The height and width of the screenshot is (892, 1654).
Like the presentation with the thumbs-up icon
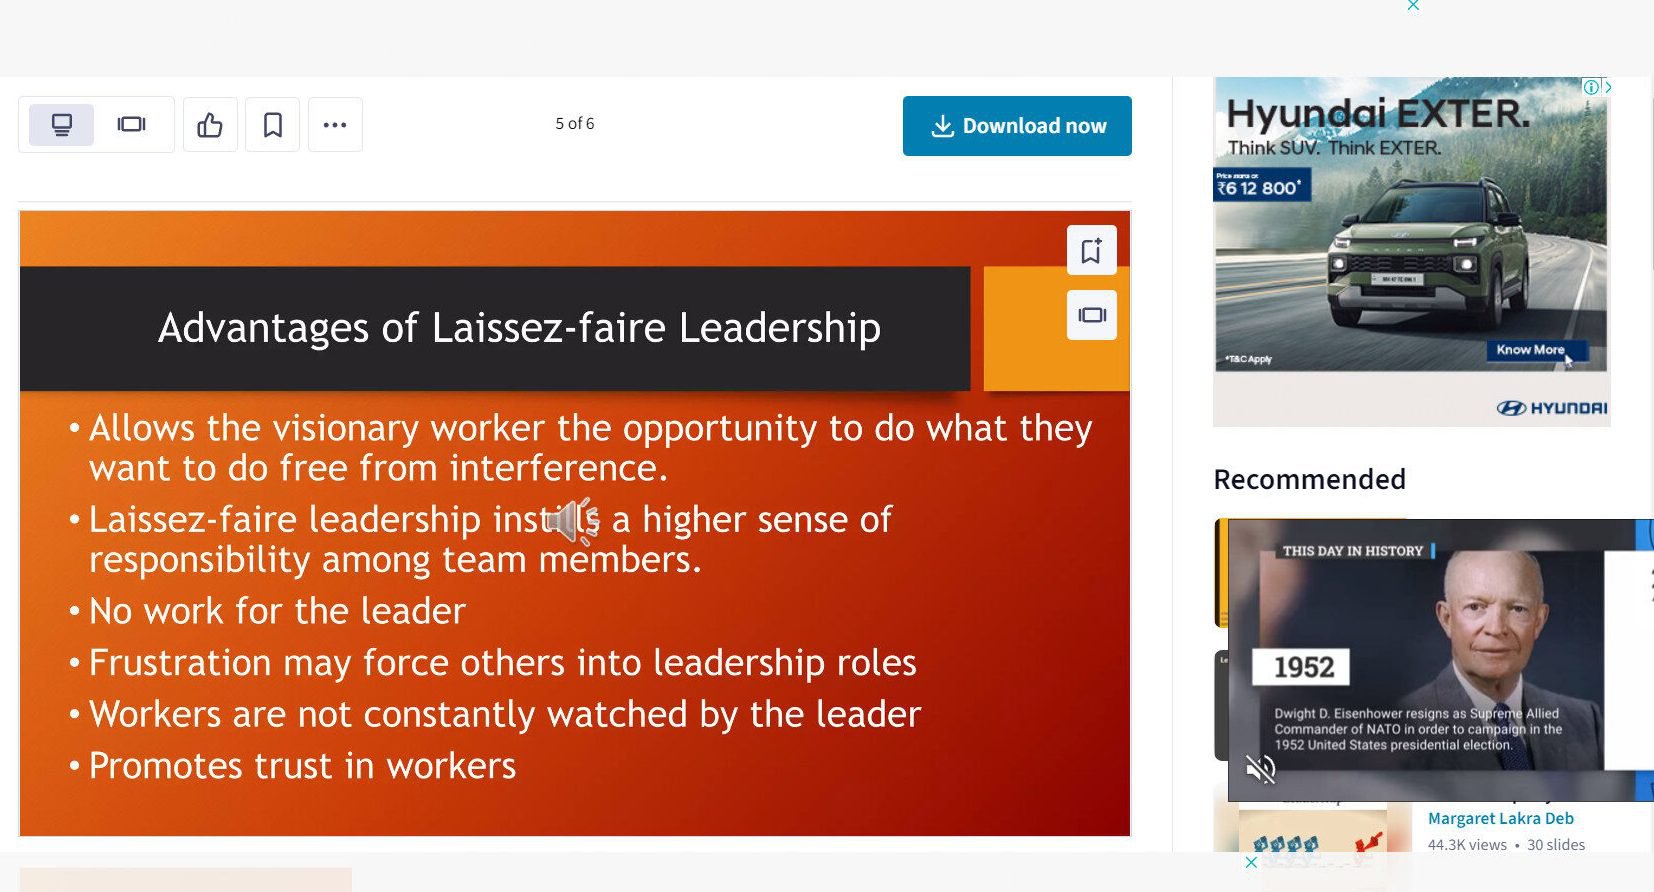point(210,125)
